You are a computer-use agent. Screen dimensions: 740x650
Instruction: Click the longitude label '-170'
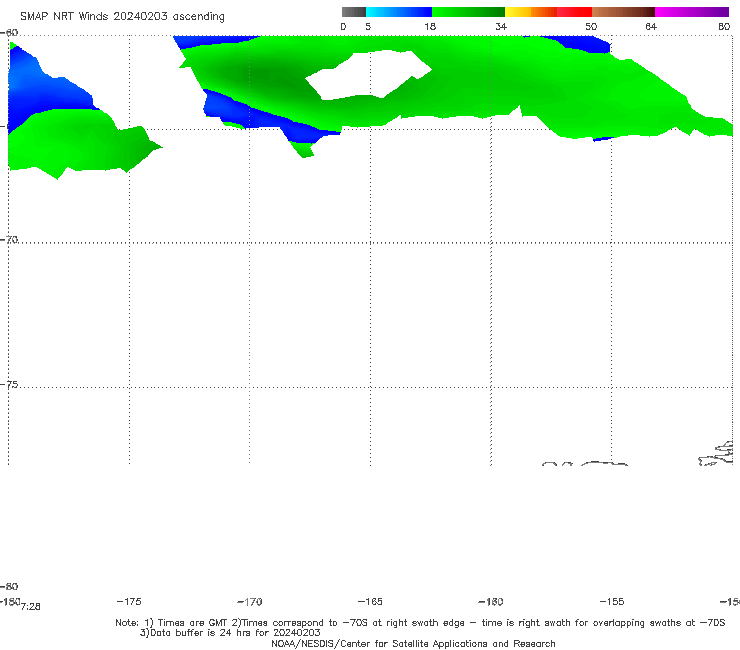249,602
